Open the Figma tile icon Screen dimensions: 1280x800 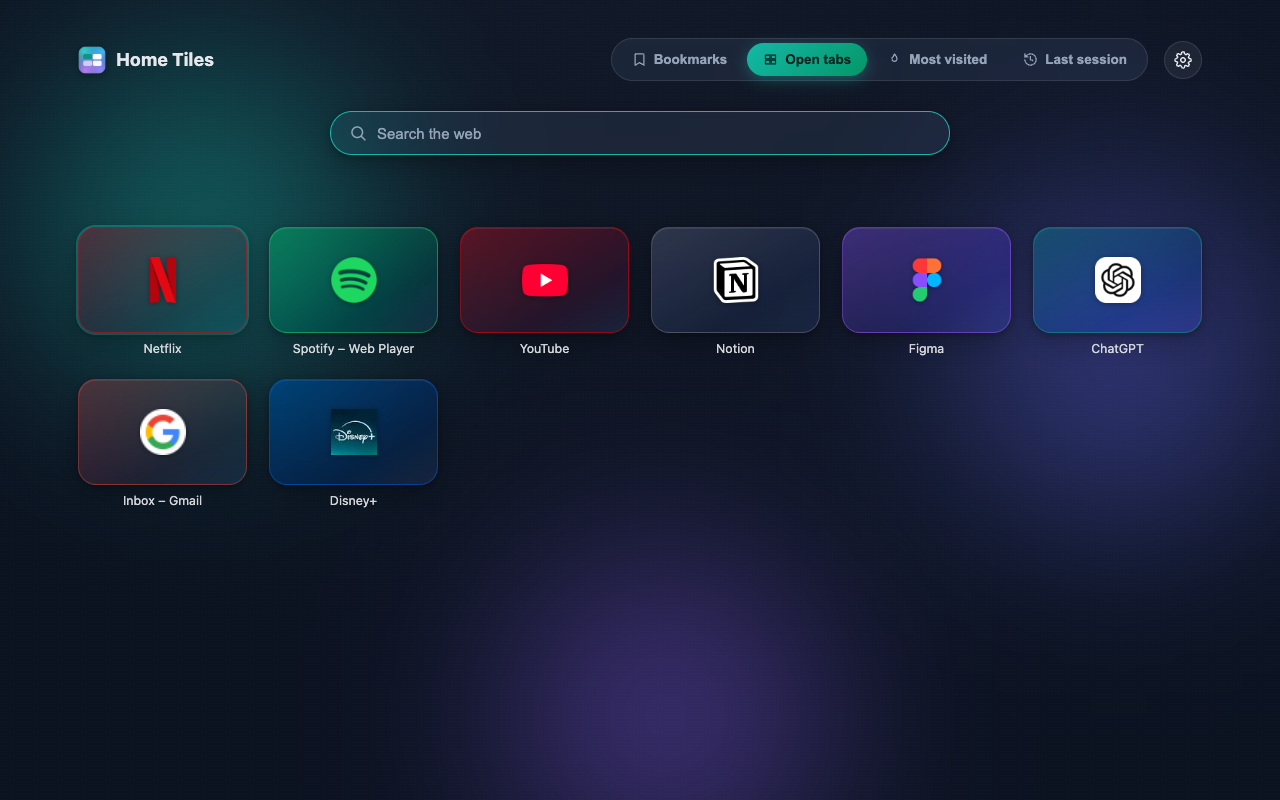click(926, 280)
